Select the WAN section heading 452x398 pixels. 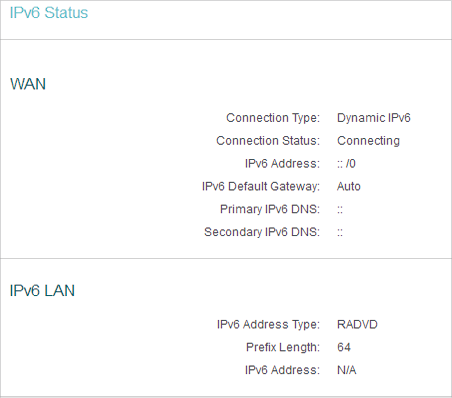point(28,84)
